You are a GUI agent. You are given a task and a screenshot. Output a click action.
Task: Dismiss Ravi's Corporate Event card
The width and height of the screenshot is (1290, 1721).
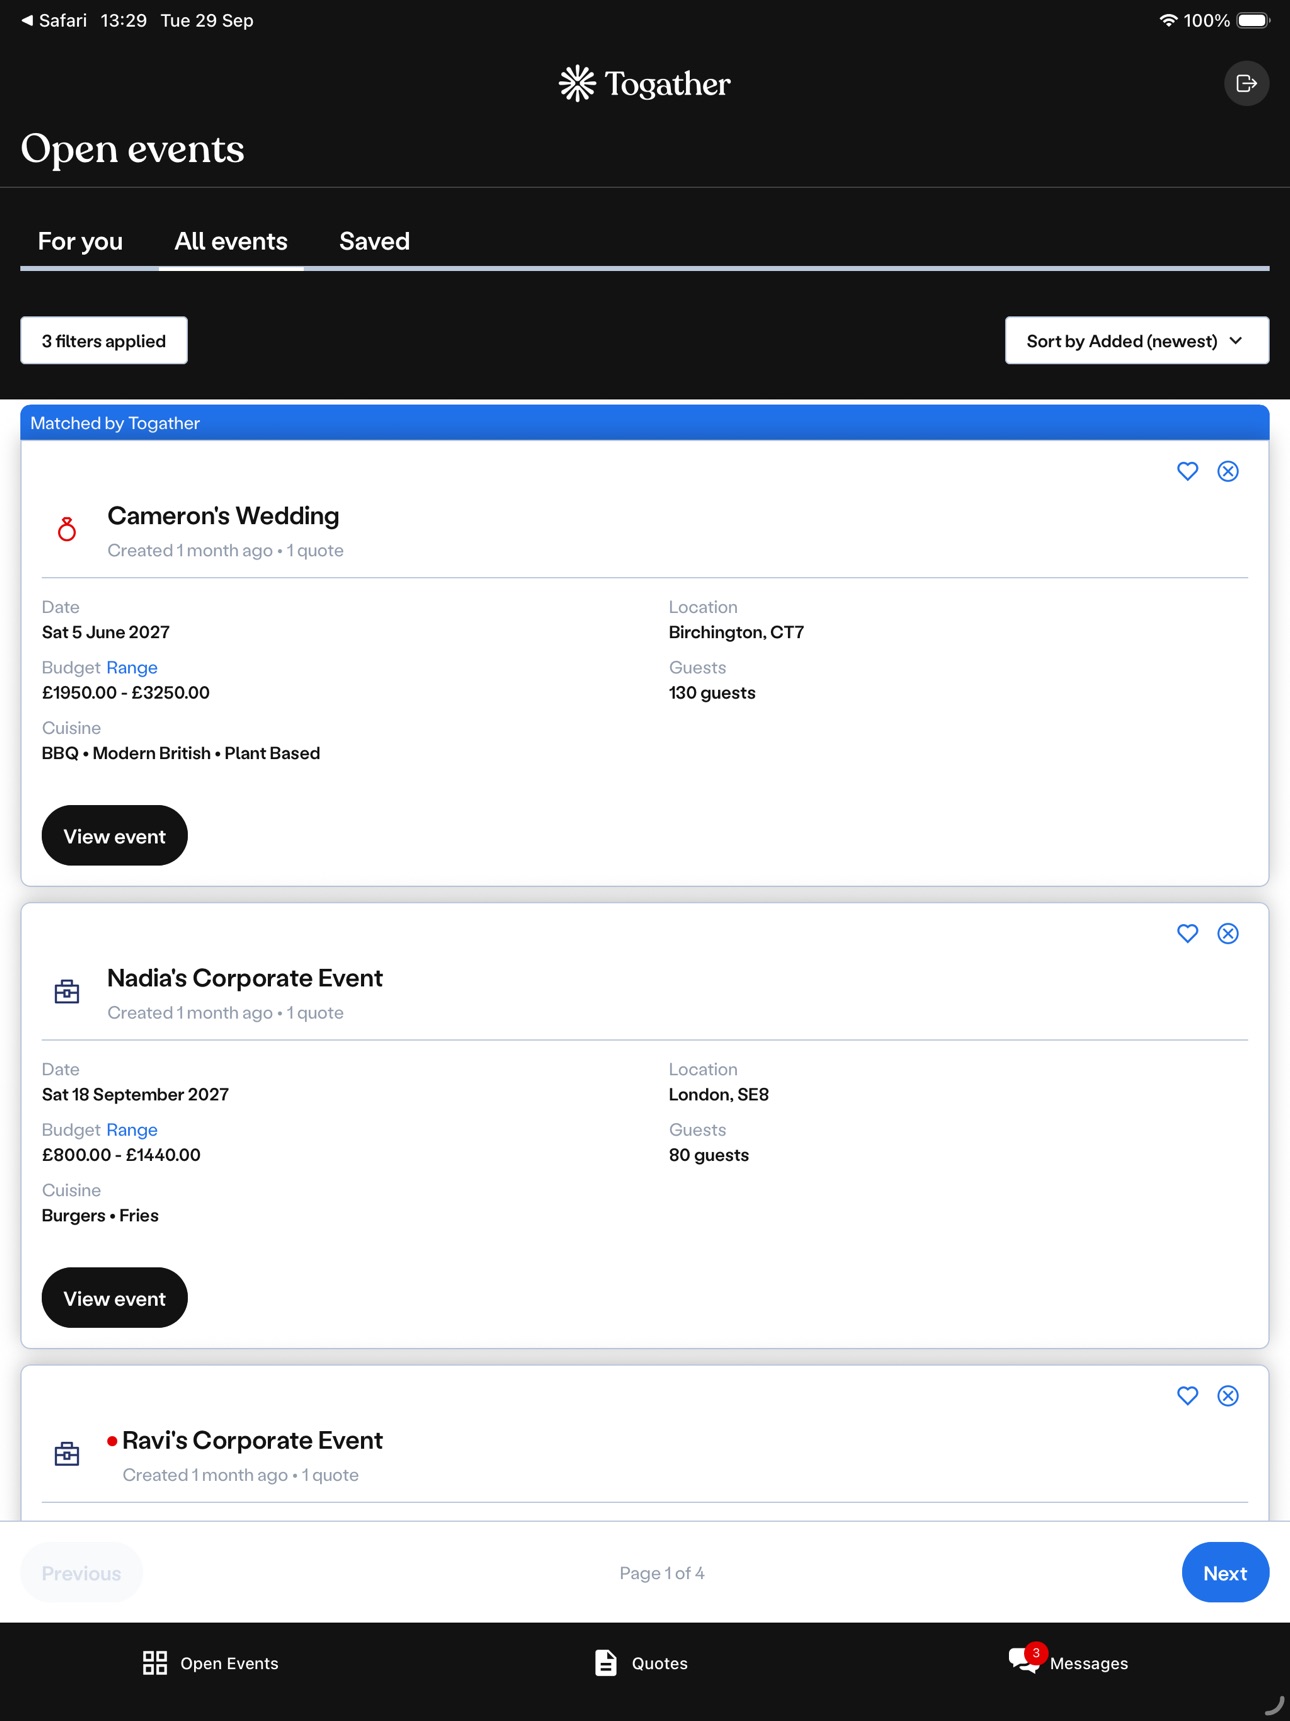(x=1228, y=1395)
